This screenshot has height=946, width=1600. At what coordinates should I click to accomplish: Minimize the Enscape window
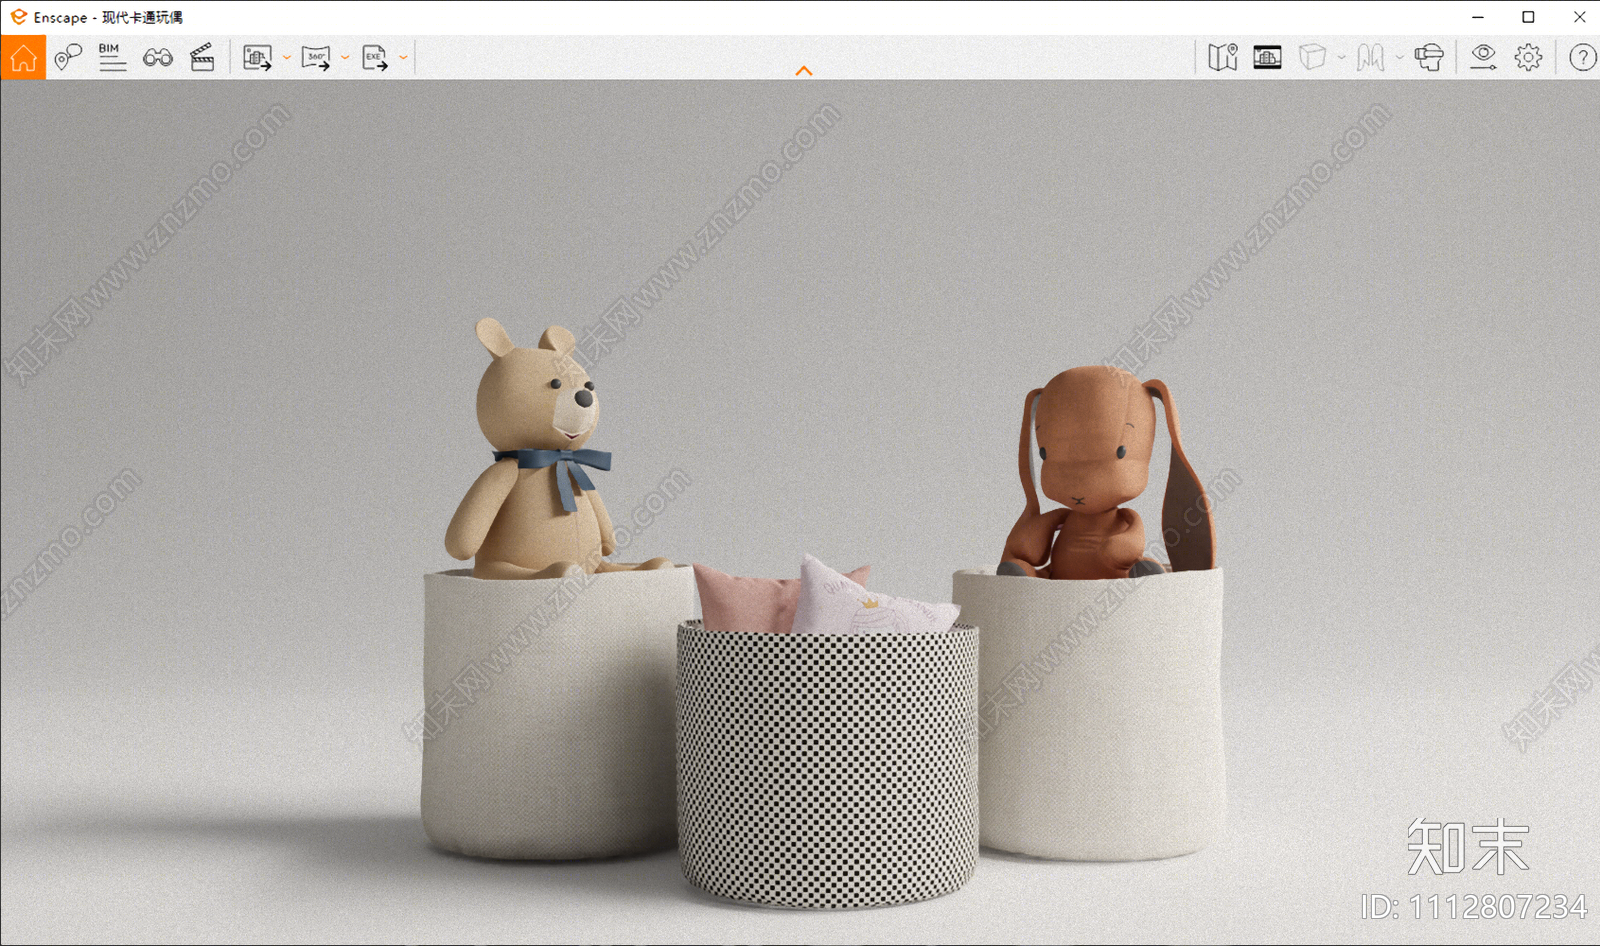pyautogui.click(x=1478, y=17)
